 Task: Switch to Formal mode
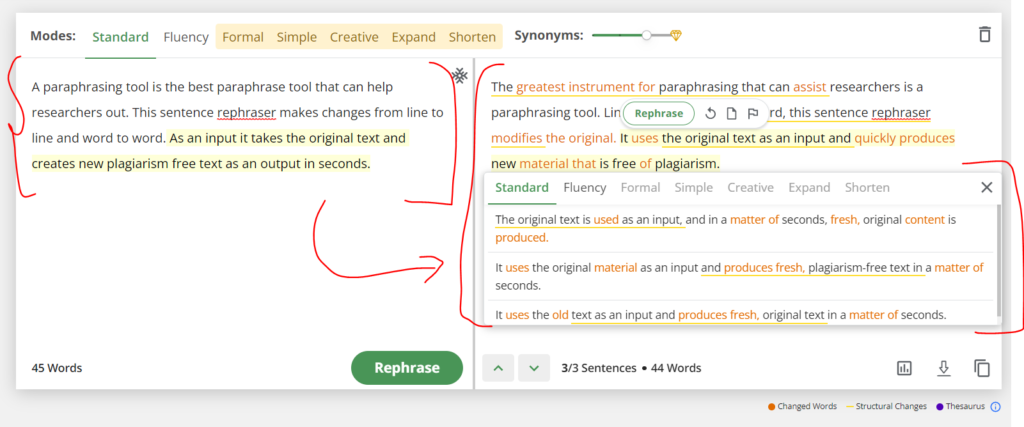click(x=243, y=37)
